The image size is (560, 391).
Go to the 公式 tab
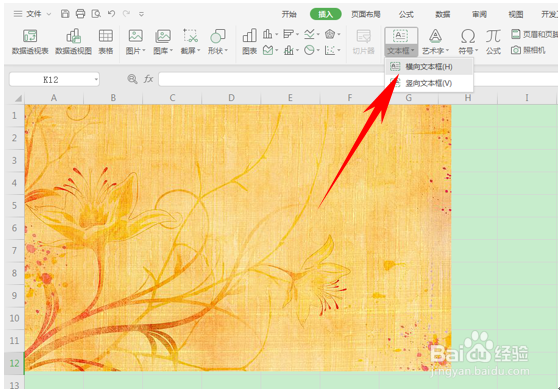click(x=406, y=14)
